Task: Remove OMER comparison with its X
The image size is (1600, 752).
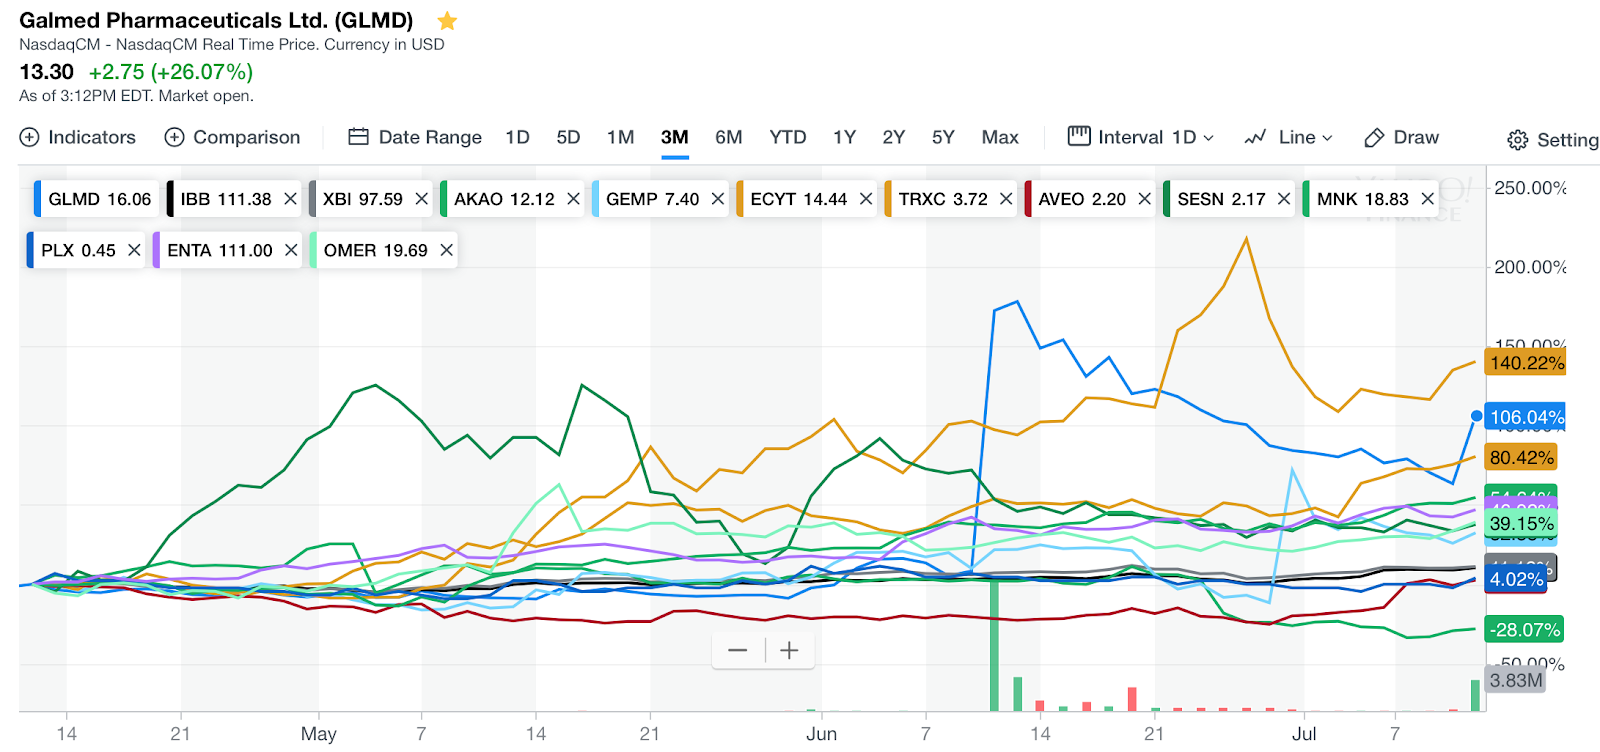Action: click(447, 250)
